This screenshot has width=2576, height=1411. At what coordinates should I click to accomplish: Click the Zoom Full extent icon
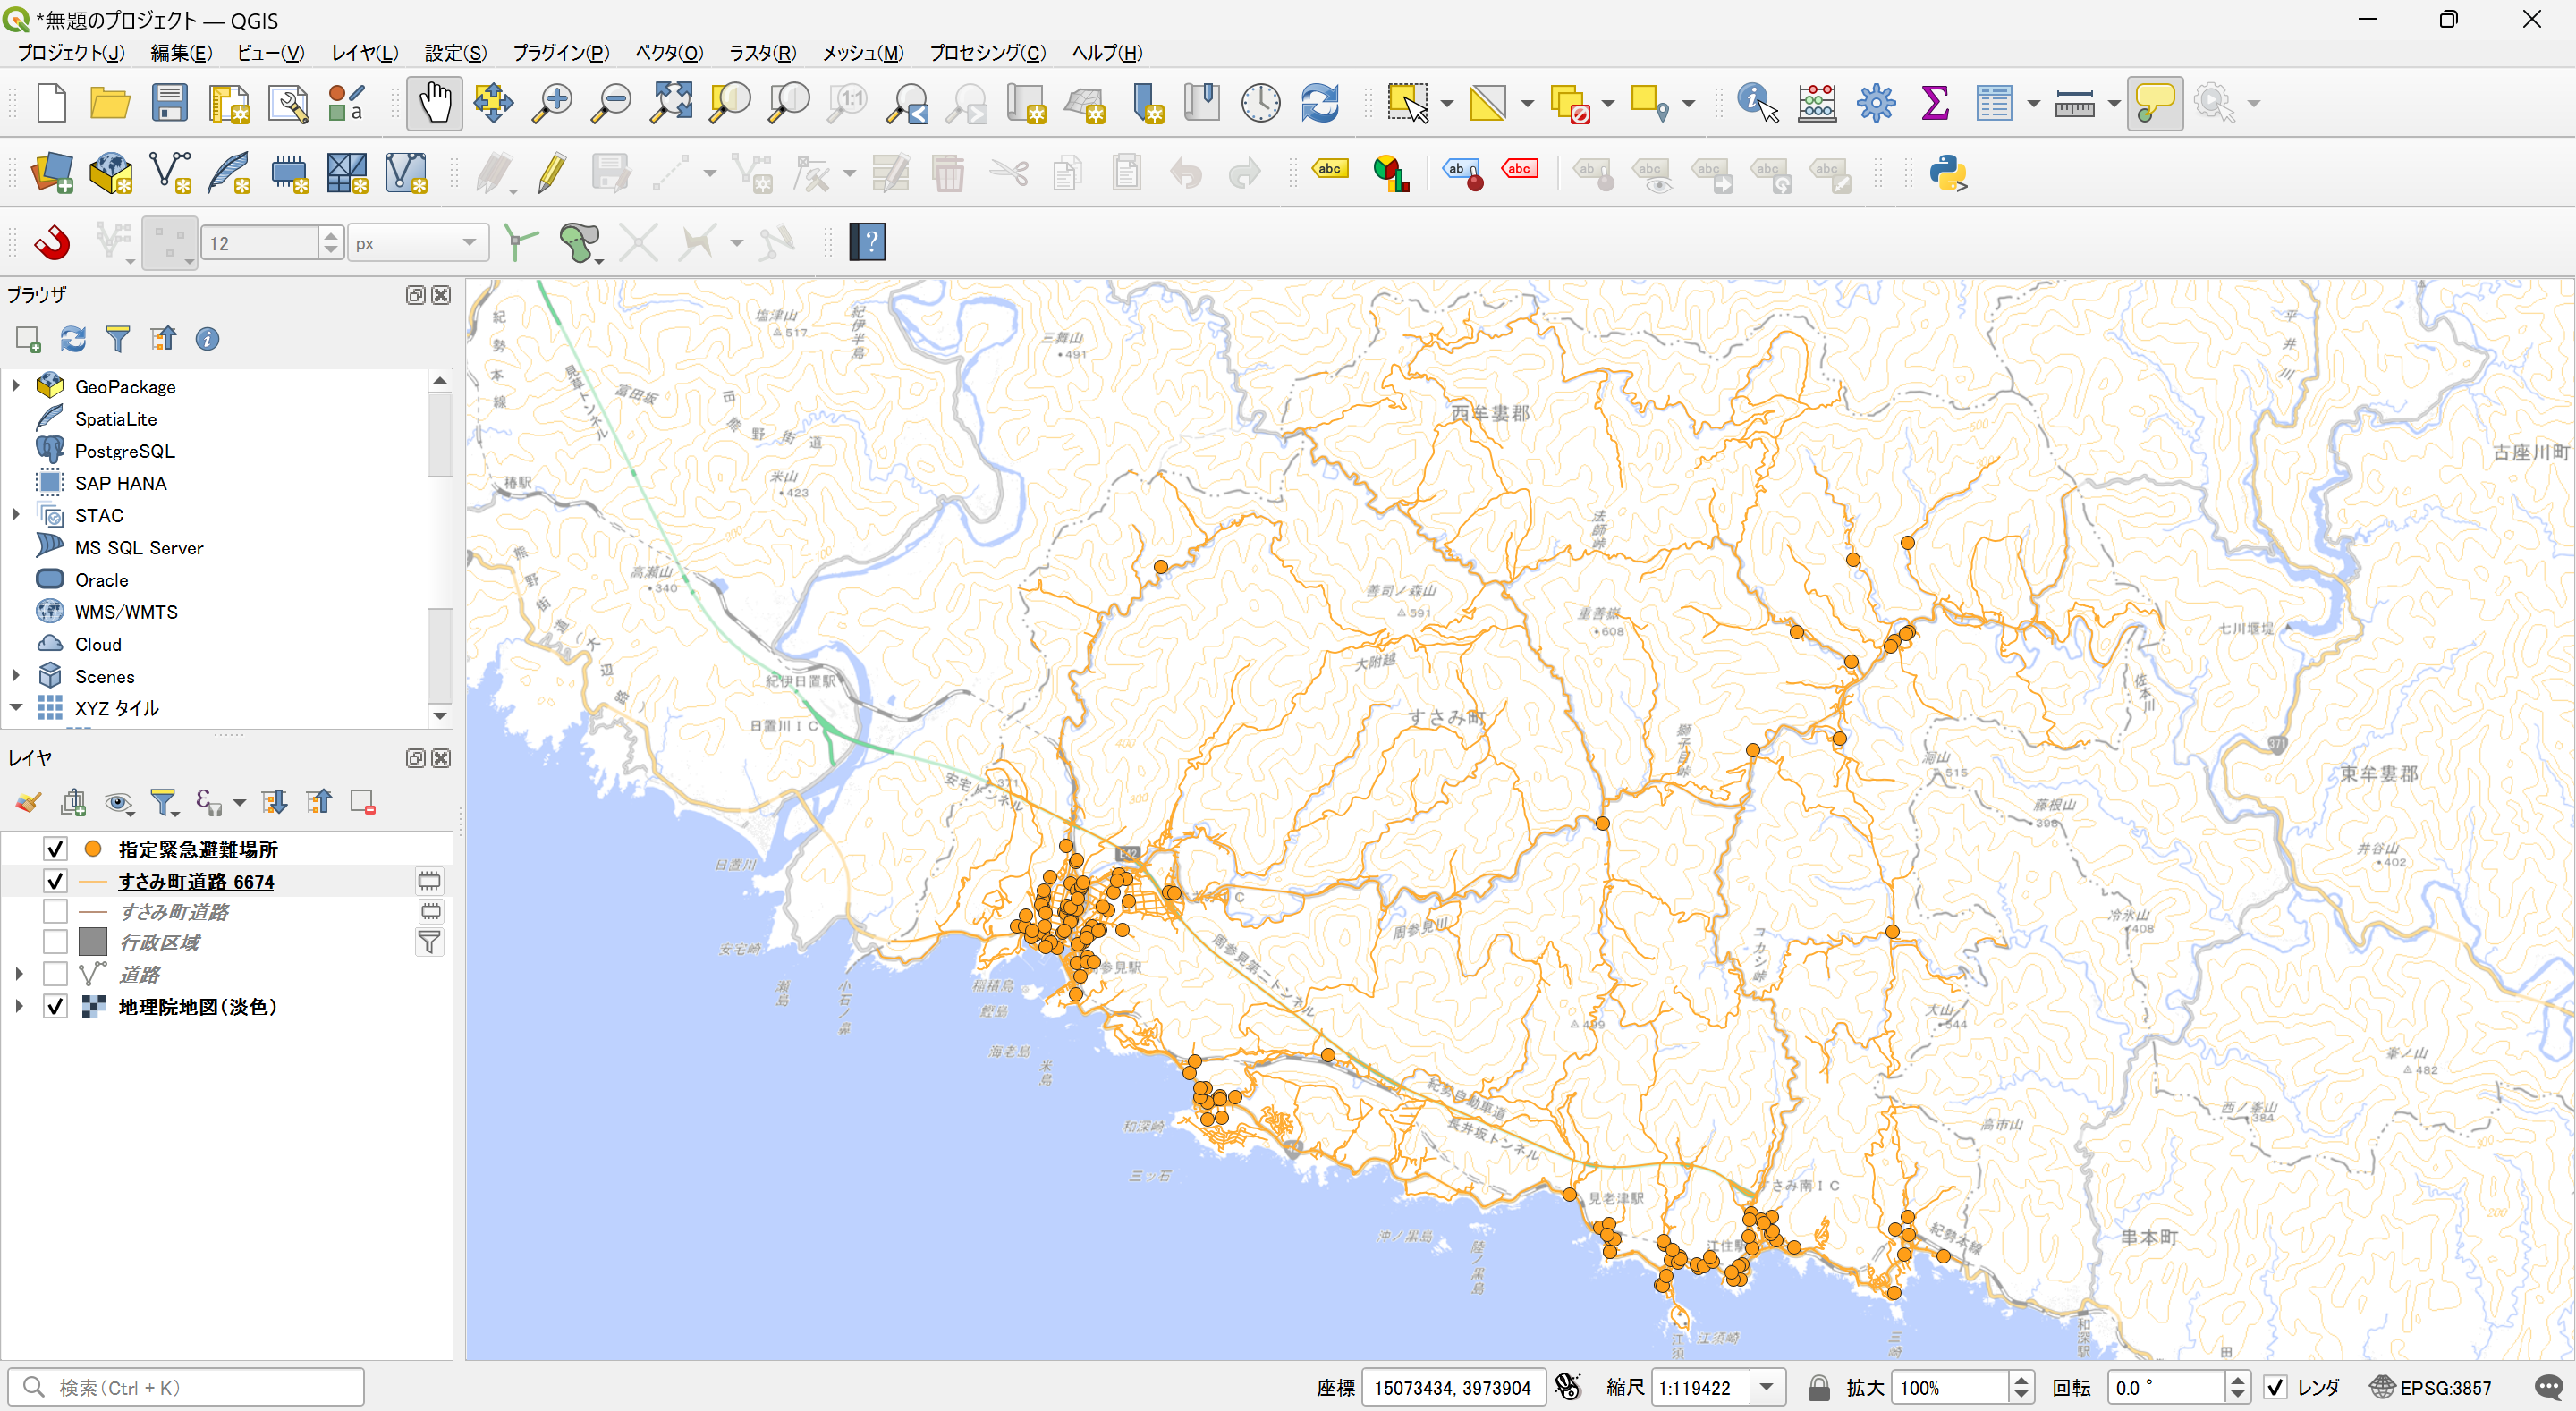point(671,103)
